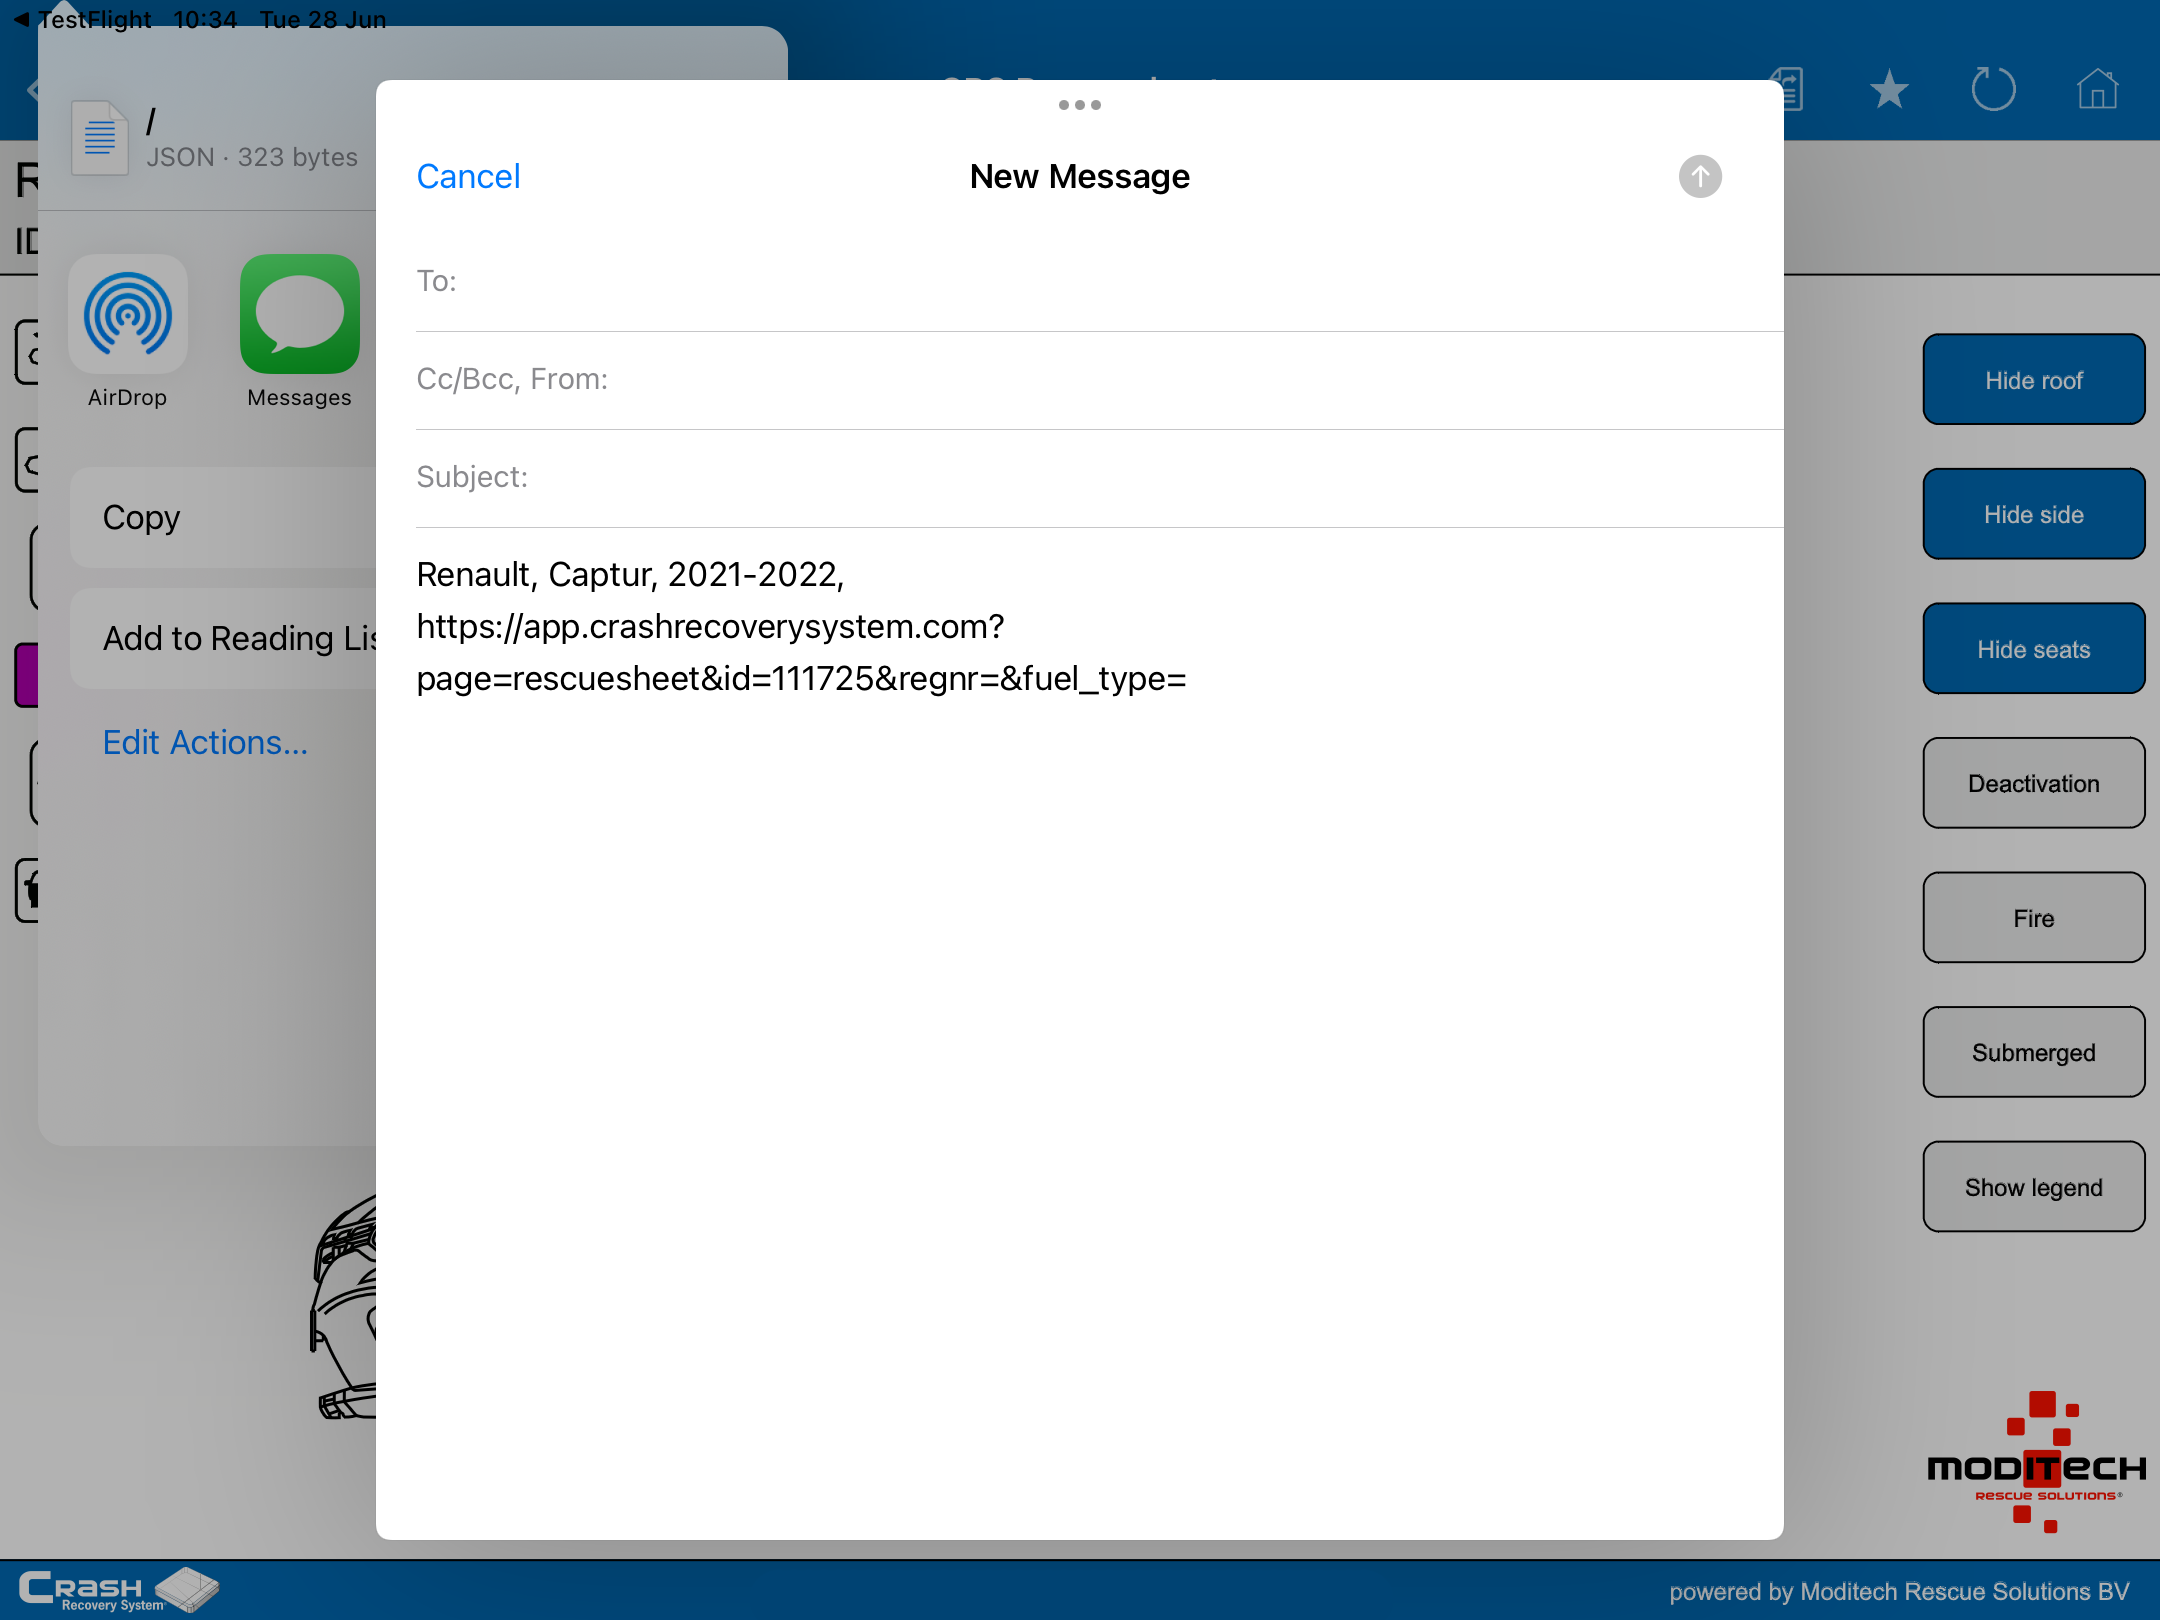Click the To: recipient field
The height and width of the screenshot is (1620, 2160).
1100,282
